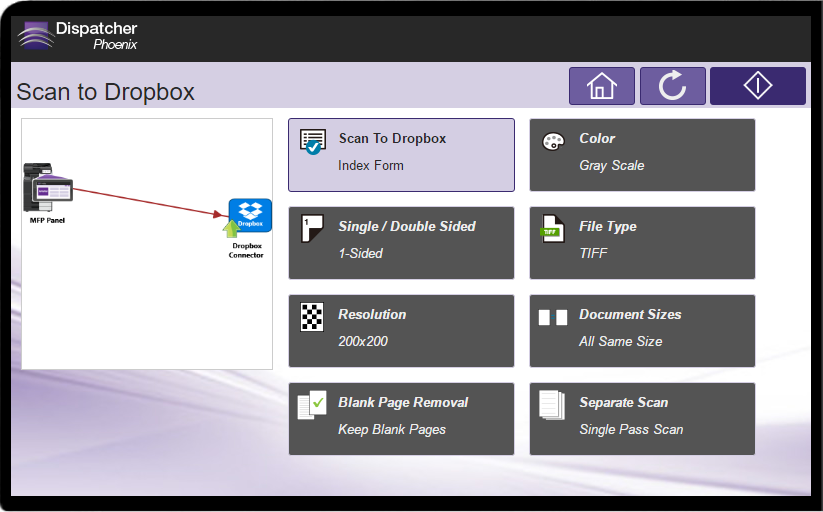This screenshot has height=512, width=823.
Task: Open the Scan To Dropbox tile
Action: click(401, 155)
